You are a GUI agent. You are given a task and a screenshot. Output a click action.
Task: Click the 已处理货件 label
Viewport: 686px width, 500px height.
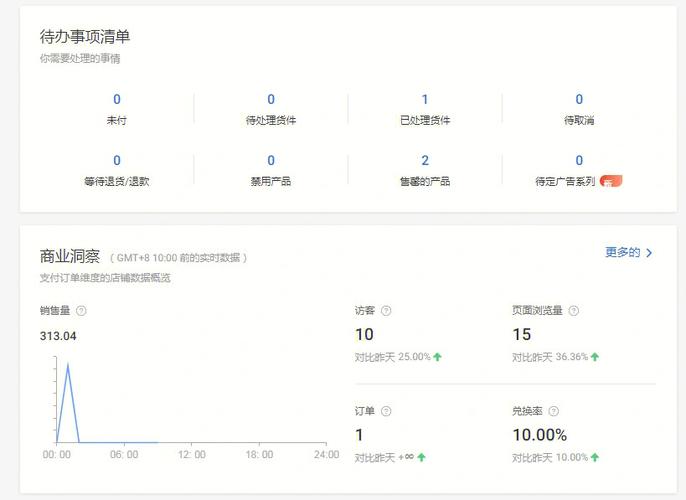click(425, 120)
